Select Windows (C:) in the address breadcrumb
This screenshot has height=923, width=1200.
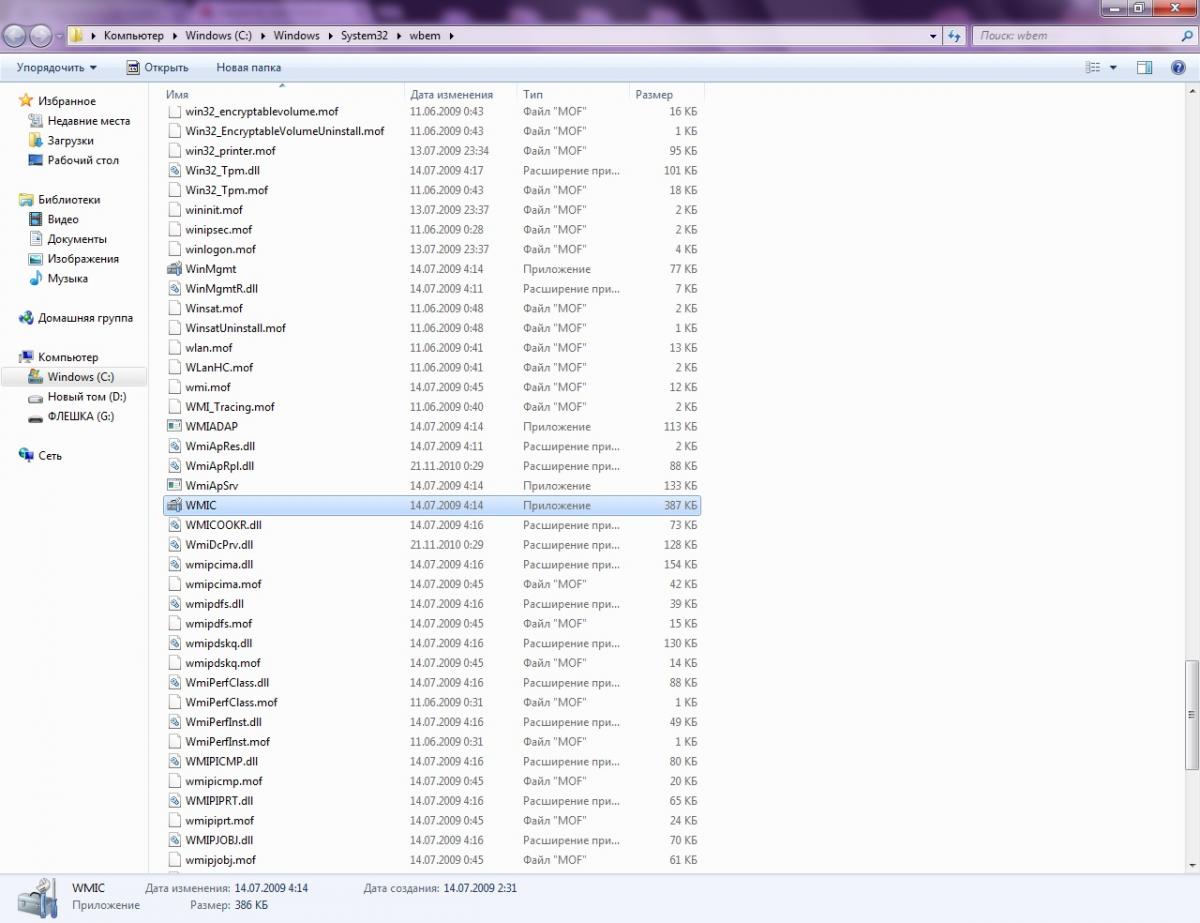point(218,35)
